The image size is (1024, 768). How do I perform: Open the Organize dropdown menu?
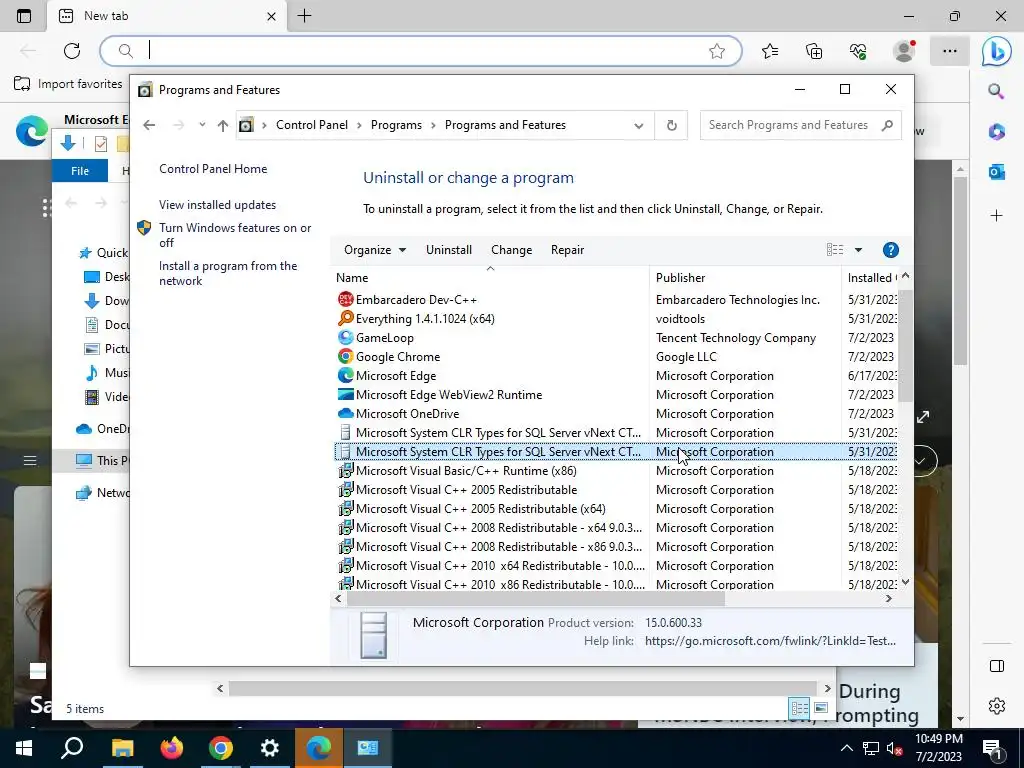375,250
